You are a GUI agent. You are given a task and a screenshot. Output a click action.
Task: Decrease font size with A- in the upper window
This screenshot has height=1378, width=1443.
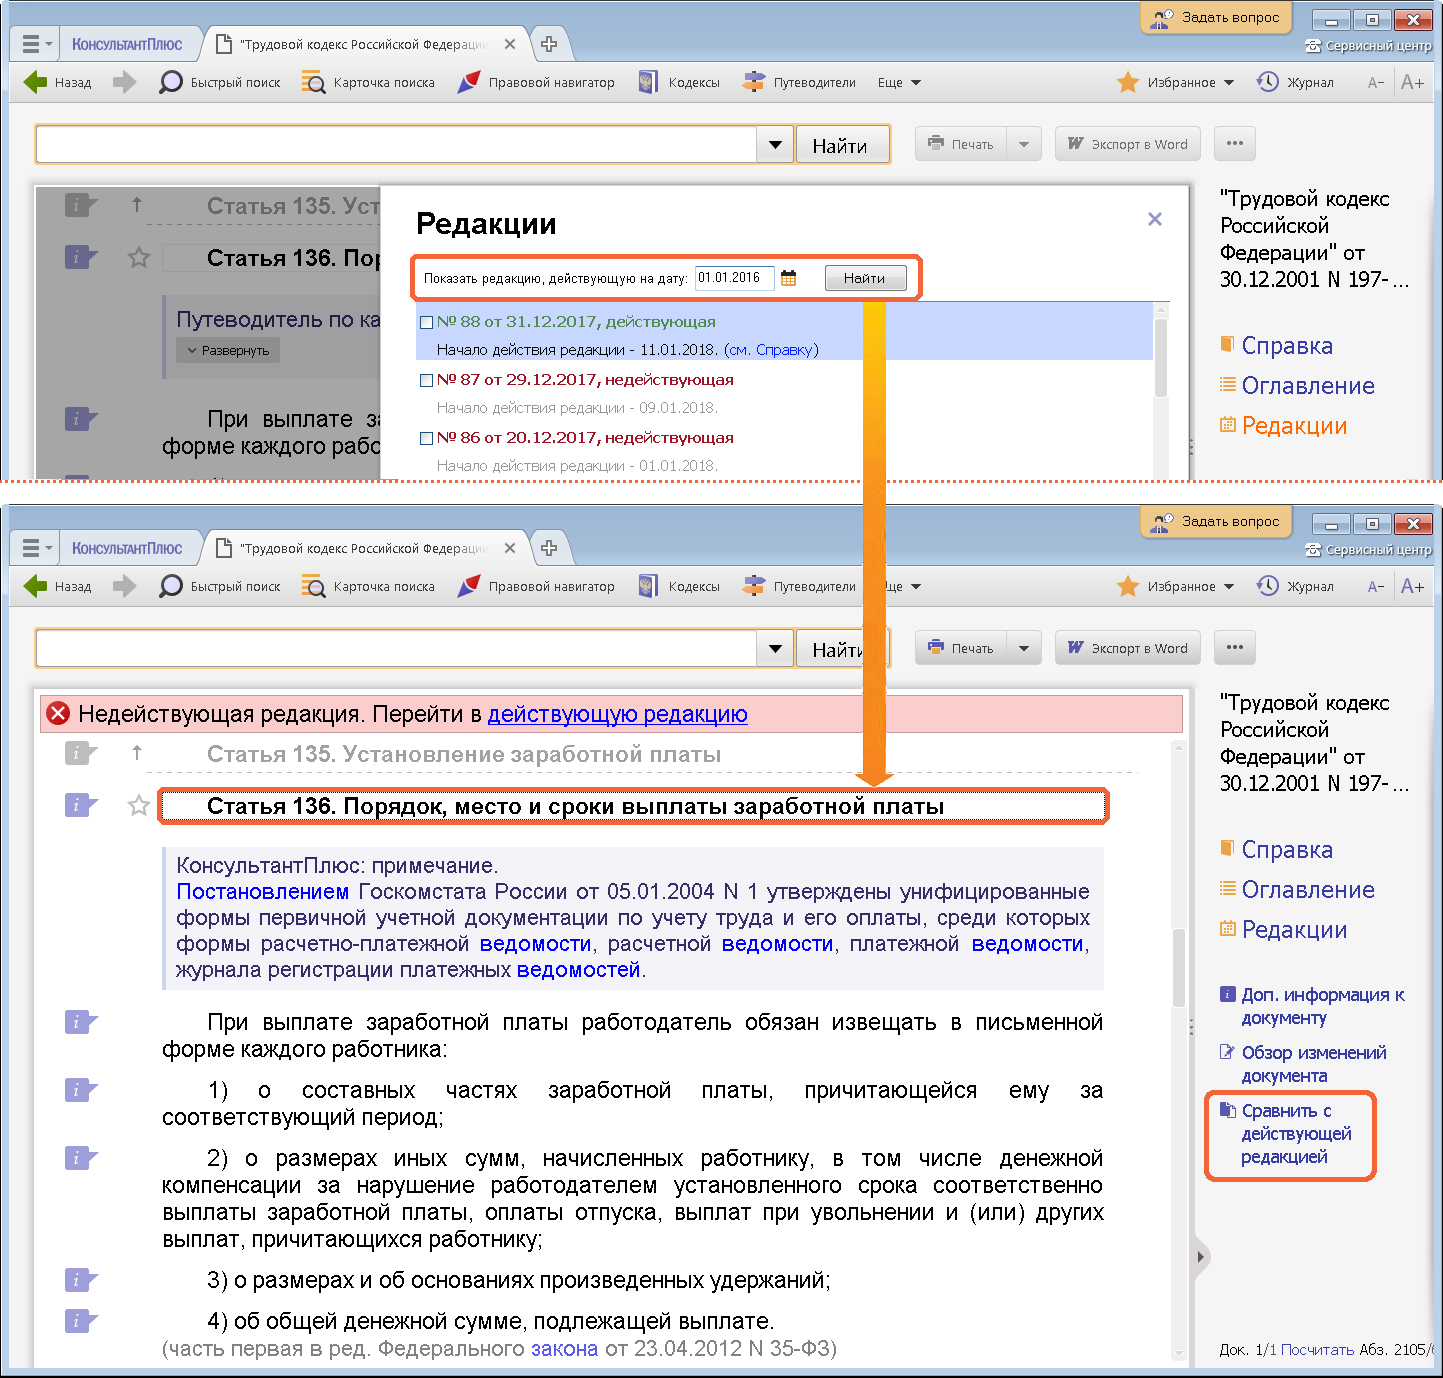point(1376,83)
